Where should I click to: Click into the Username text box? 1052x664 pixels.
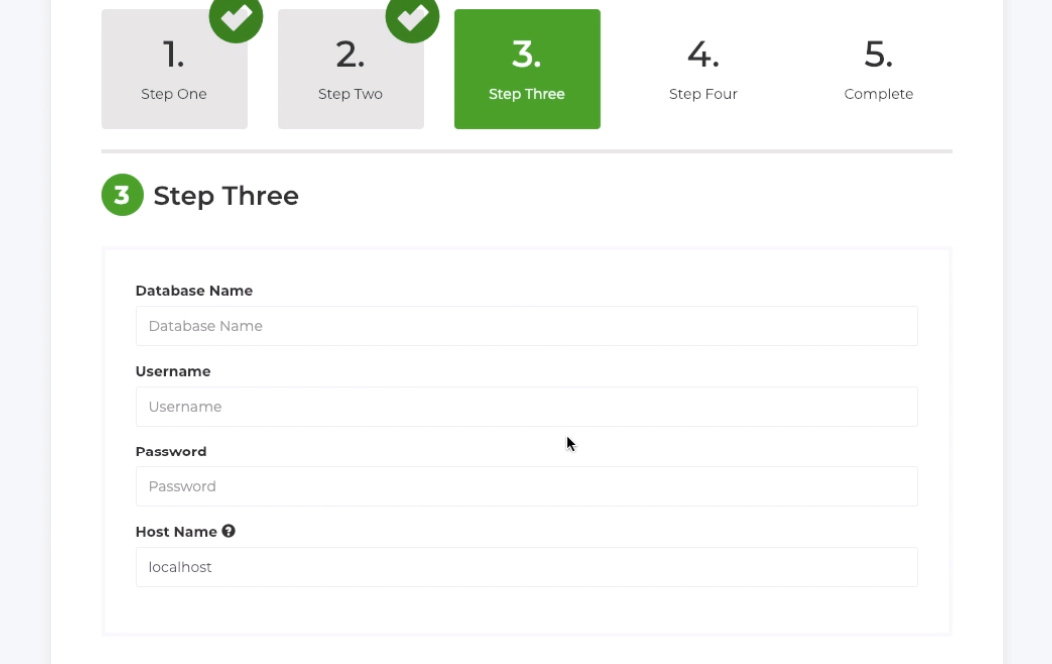click(x=526, y=407)
